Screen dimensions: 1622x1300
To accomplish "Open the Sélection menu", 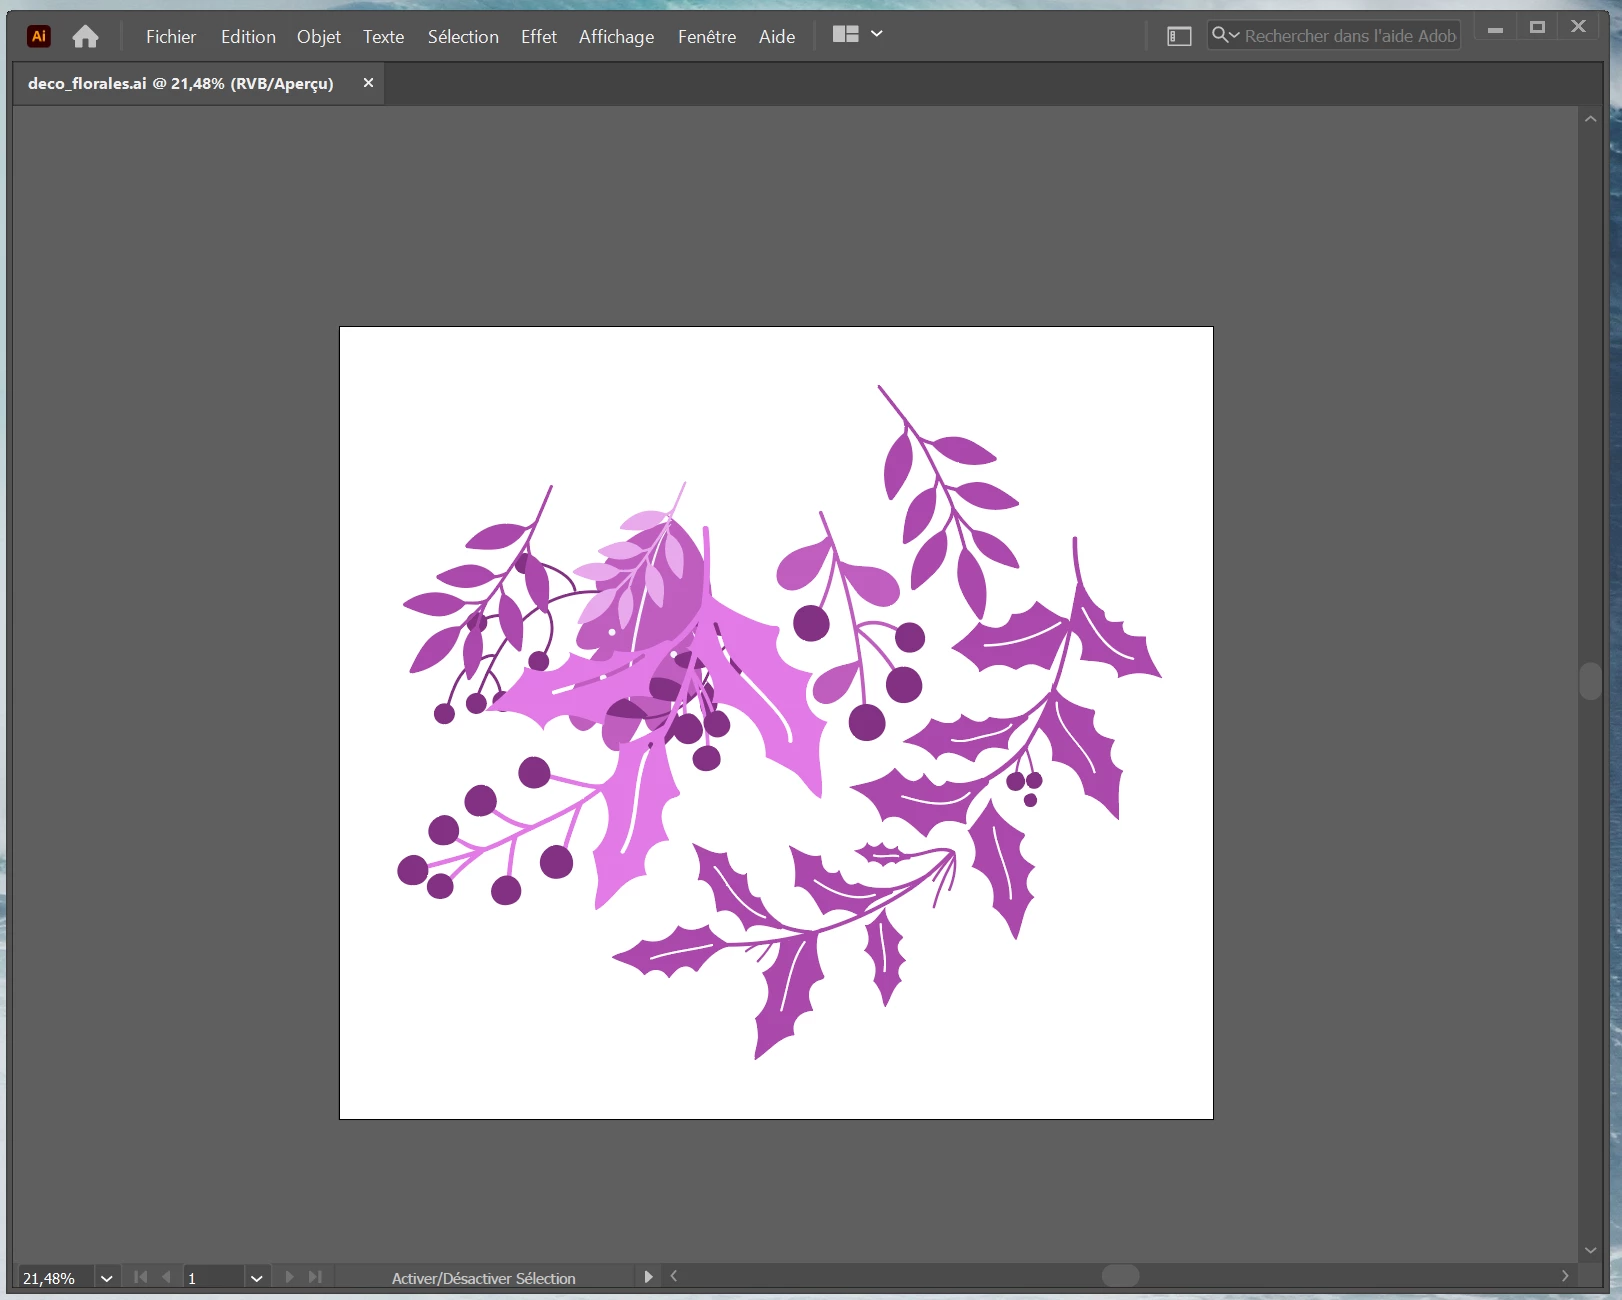I will [x=463, y=37].
